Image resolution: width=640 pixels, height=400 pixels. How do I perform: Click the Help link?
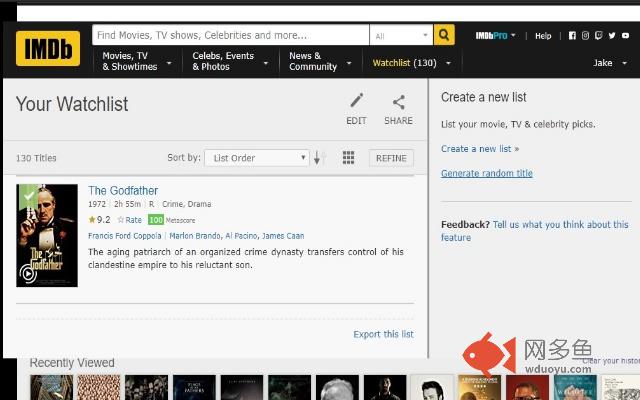point(543,36)
